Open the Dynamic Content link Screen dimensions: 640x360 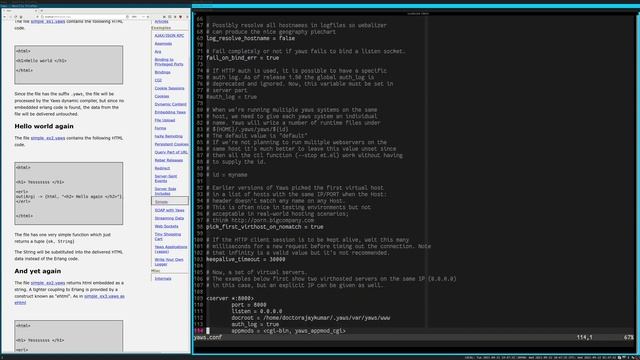[170, 104]
